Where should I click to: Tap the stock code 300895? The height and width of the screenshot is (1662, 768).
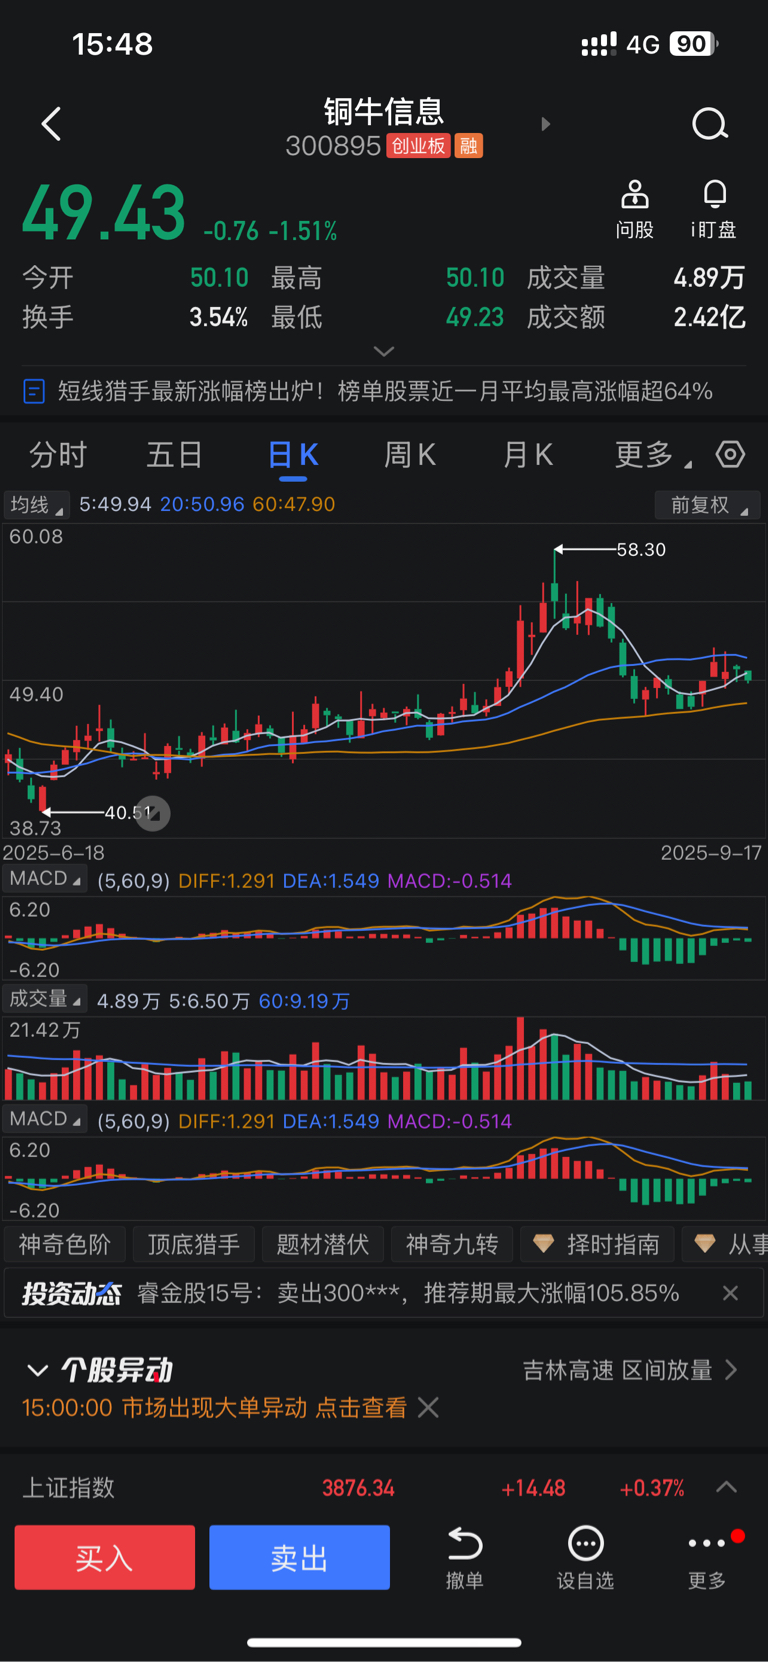point(333,146)
